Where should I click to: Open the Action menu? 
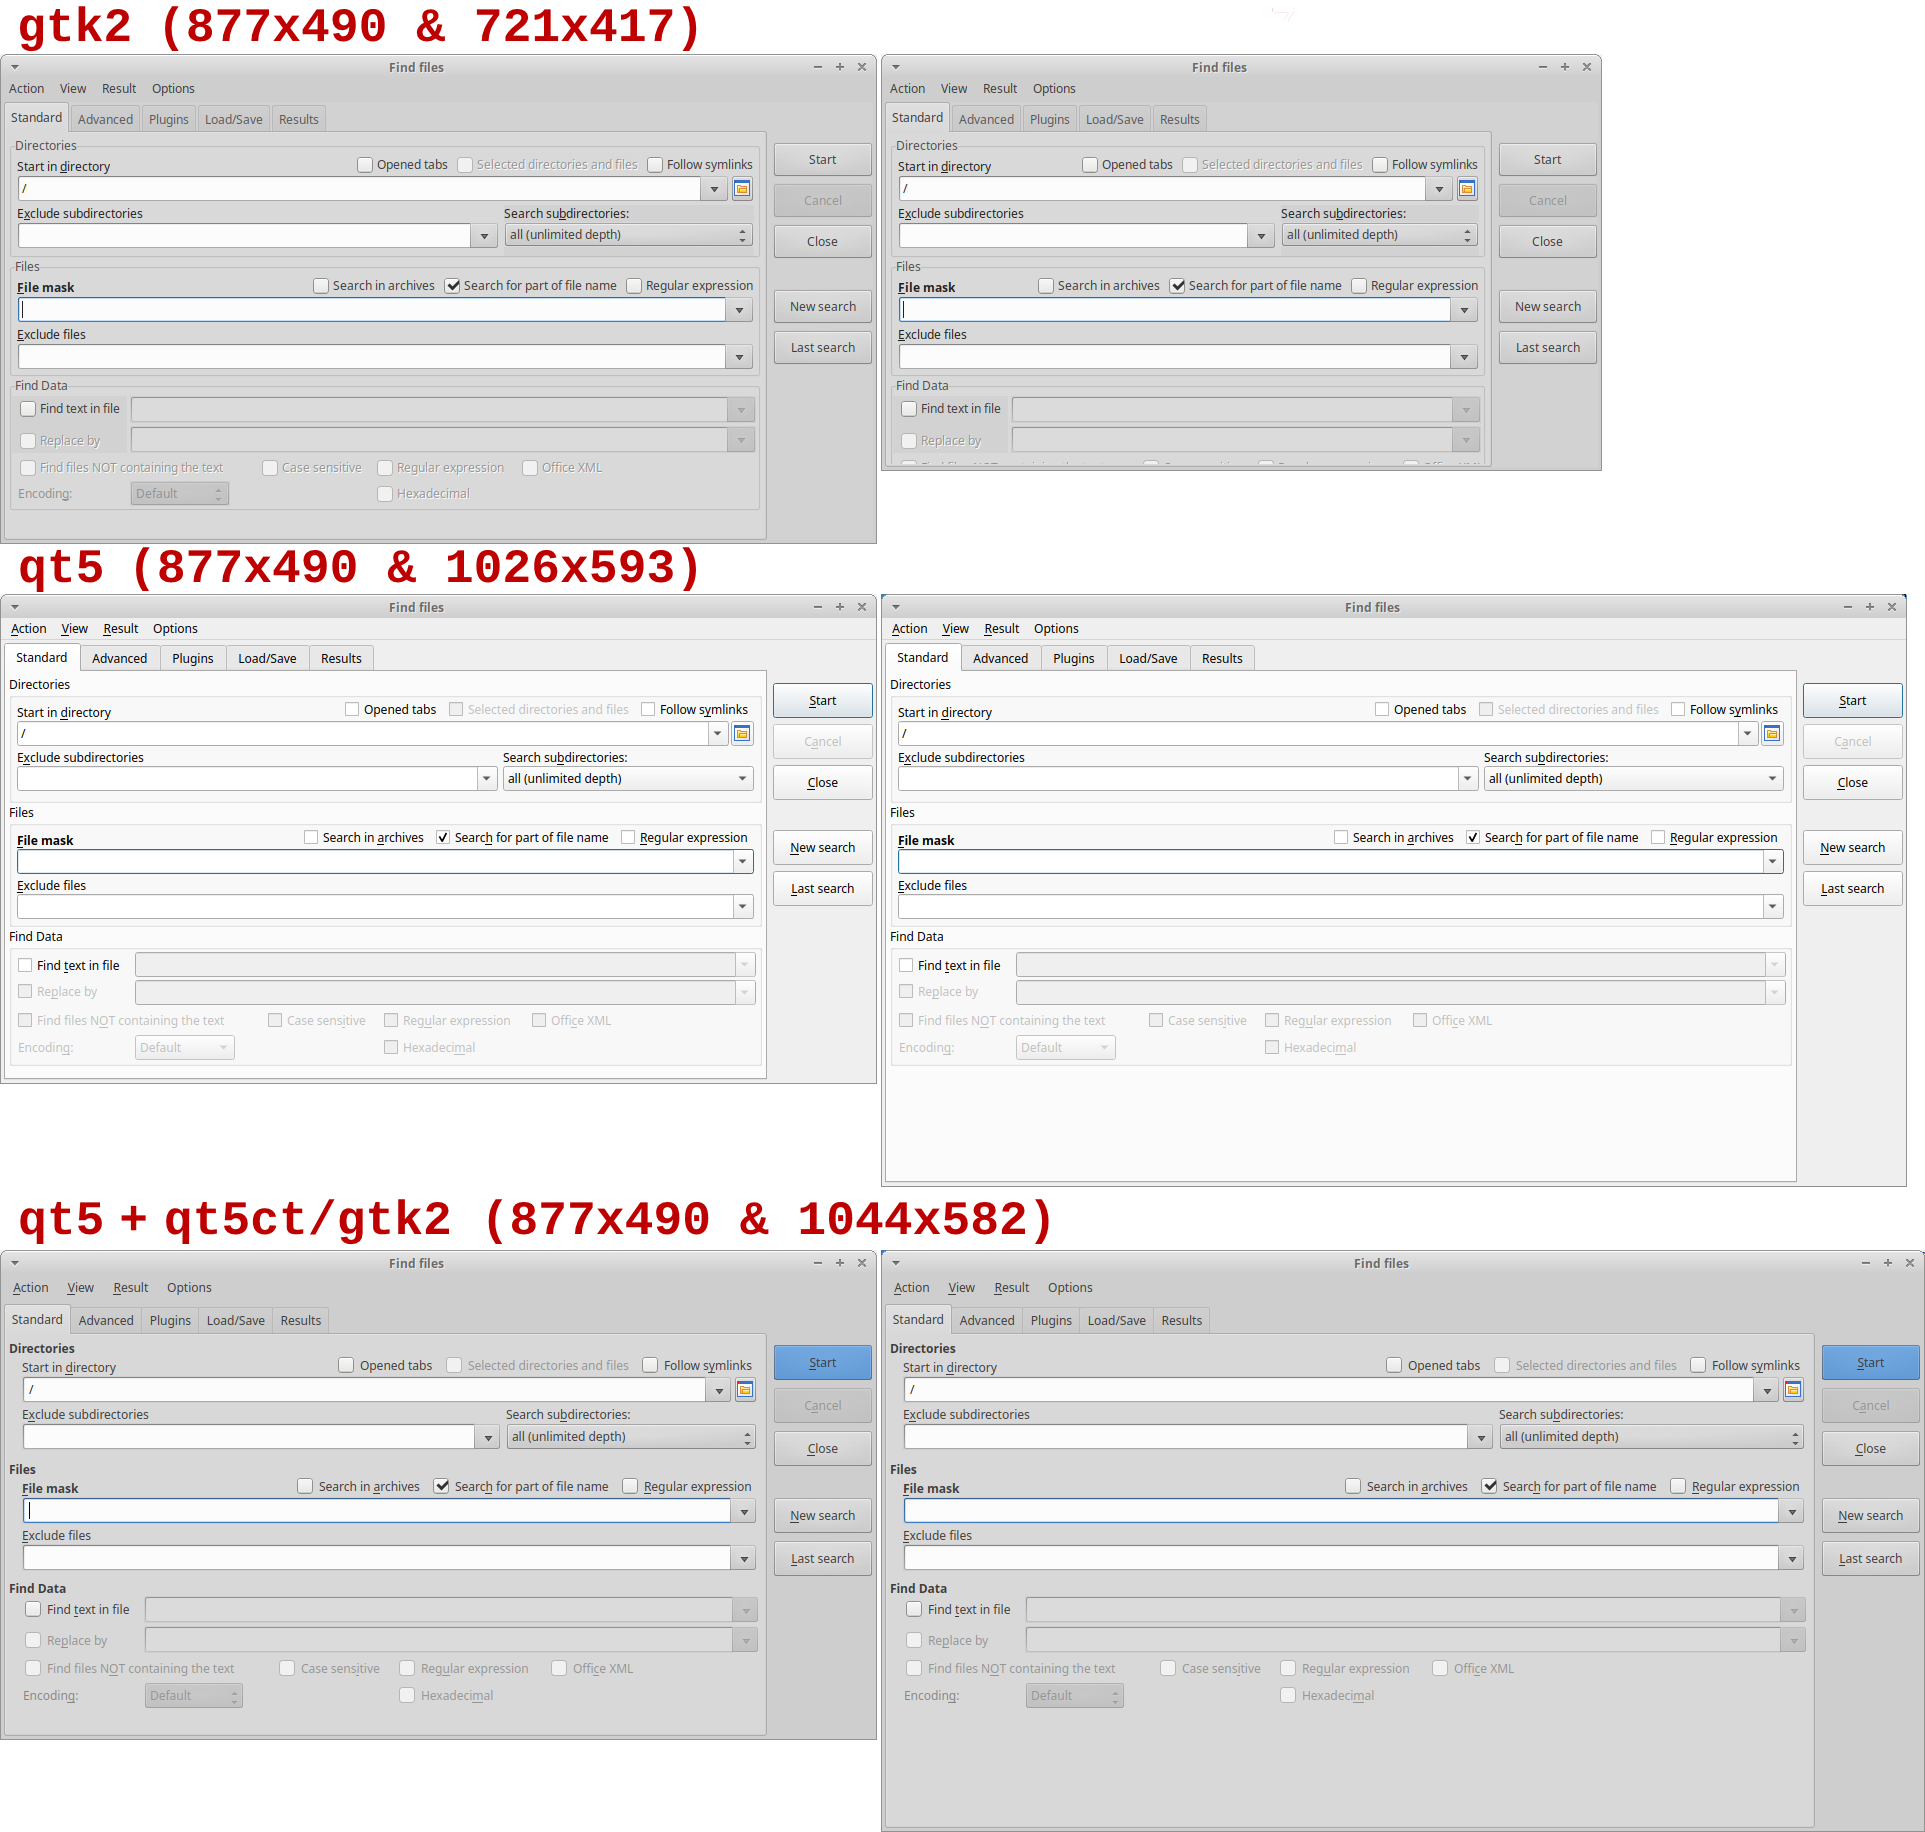point(26,88)
